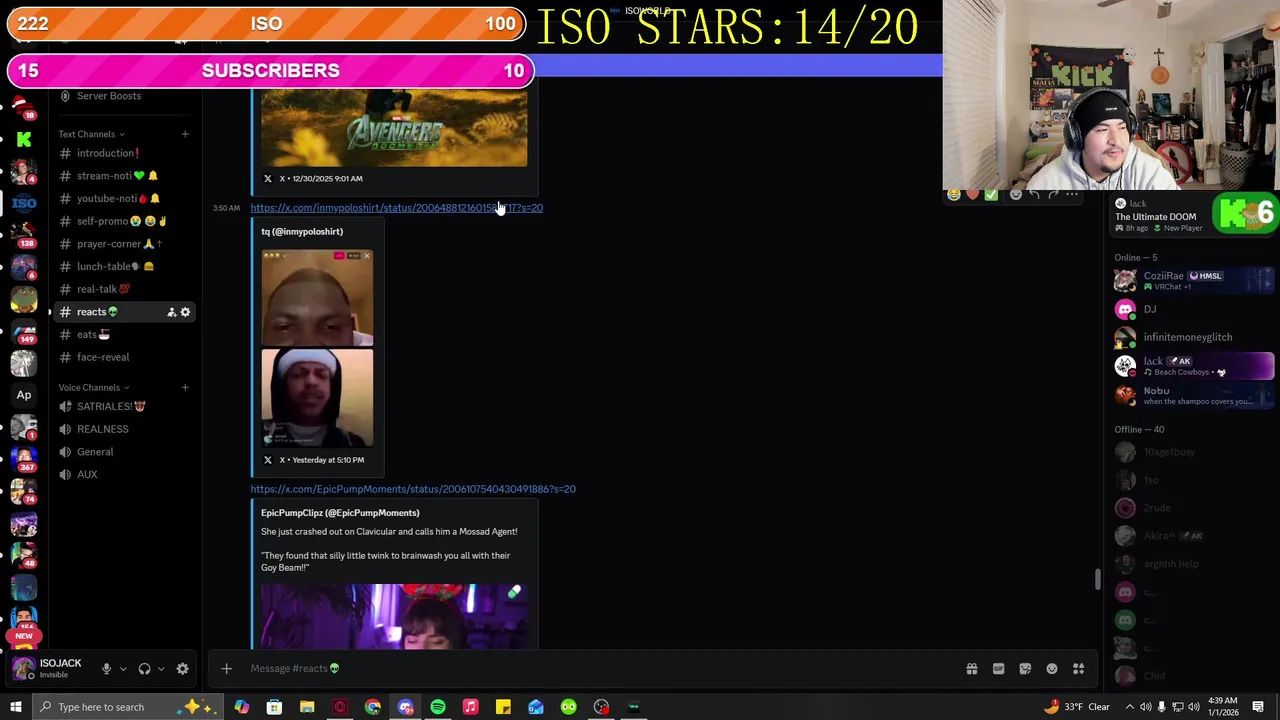Click the plus attachment button

click(226, 669)
